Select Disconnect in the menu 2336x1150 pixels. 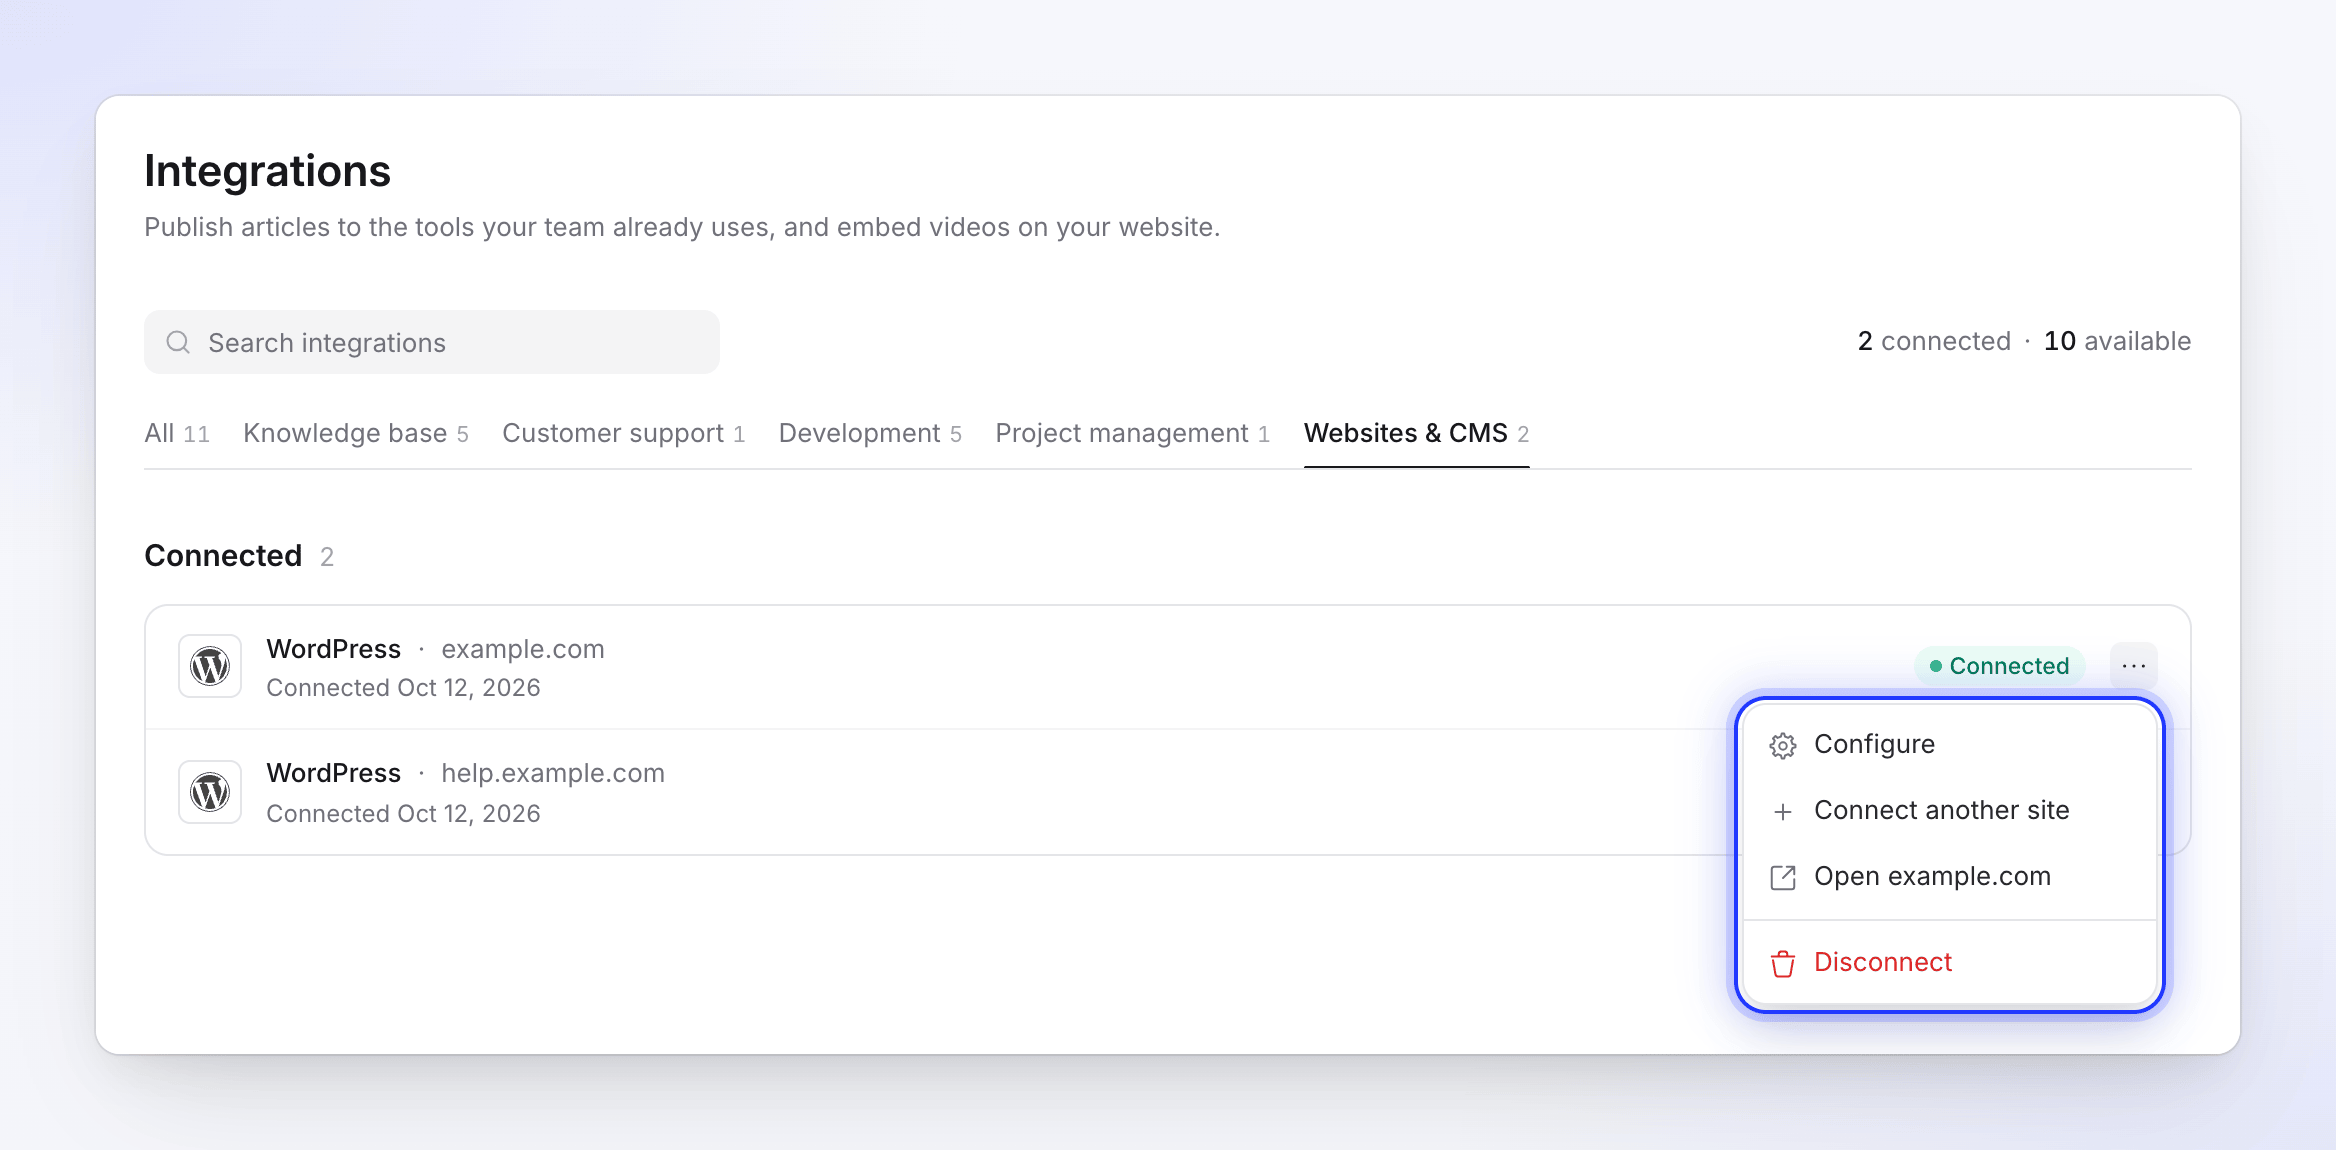(1950, 963)
